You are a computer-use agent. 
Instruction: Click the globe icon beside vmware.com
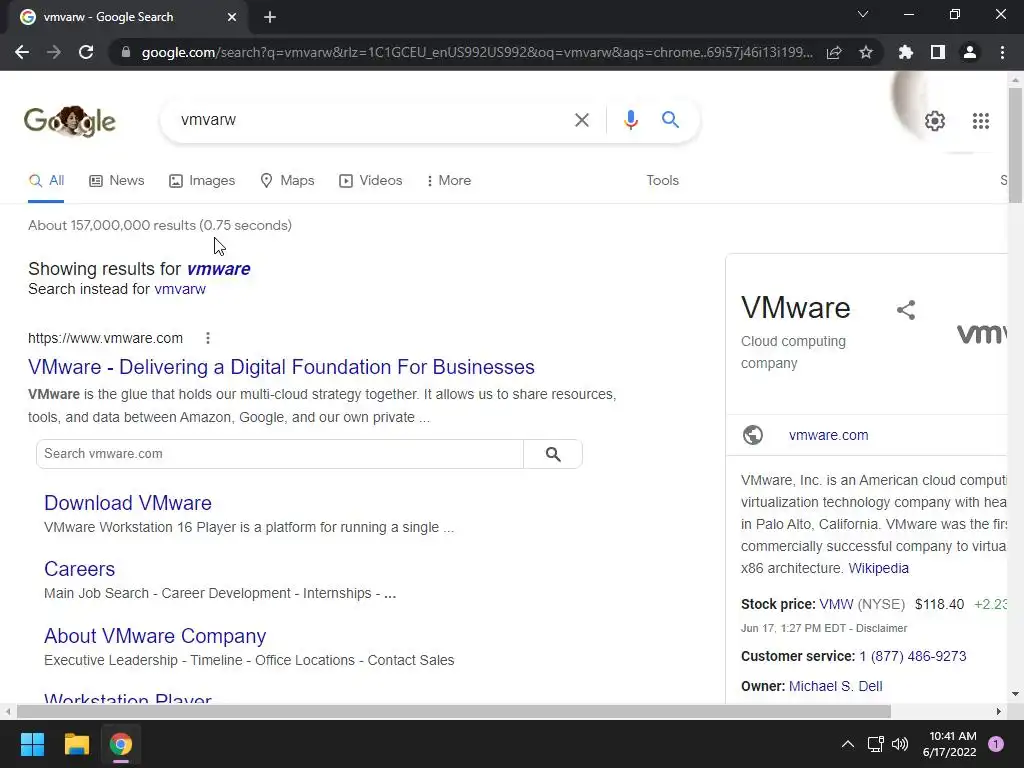[753, 435]
